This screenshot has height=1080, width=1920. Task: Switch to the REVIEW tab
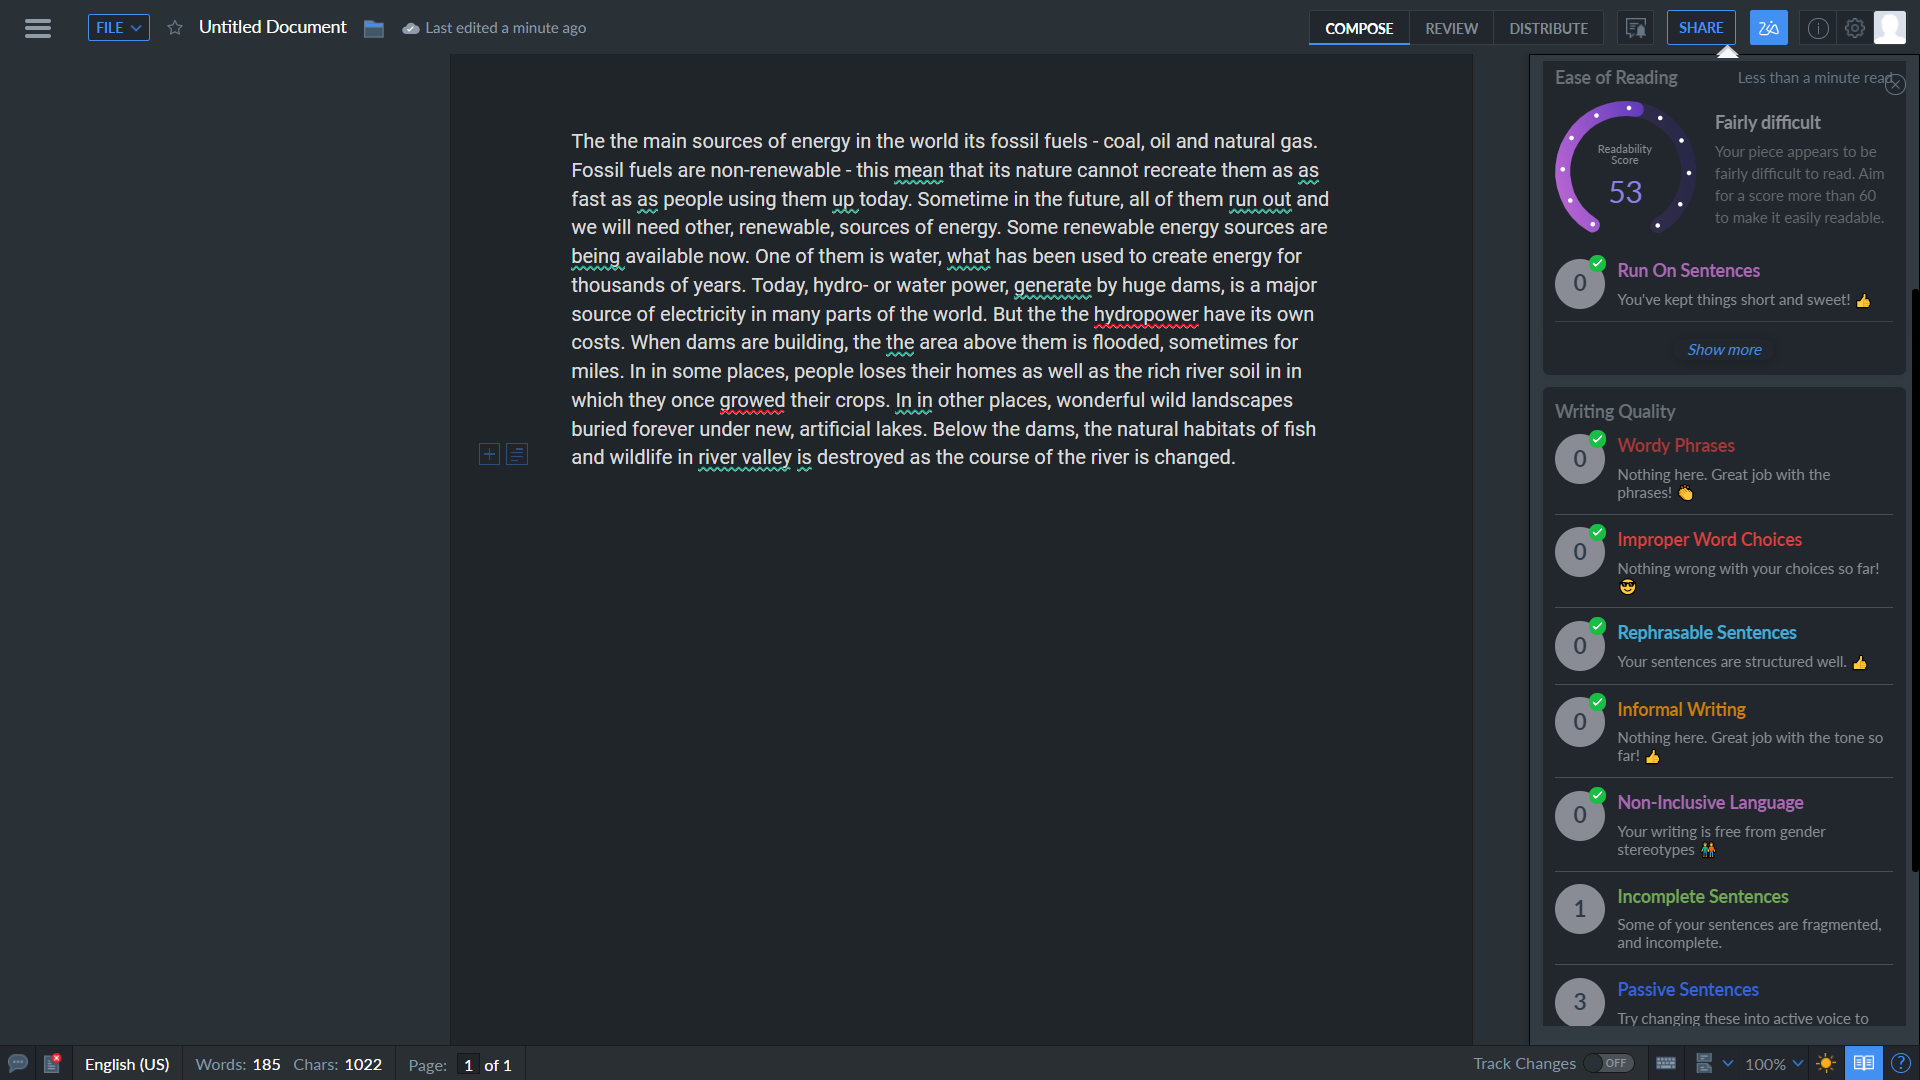tap(1451, 28)
